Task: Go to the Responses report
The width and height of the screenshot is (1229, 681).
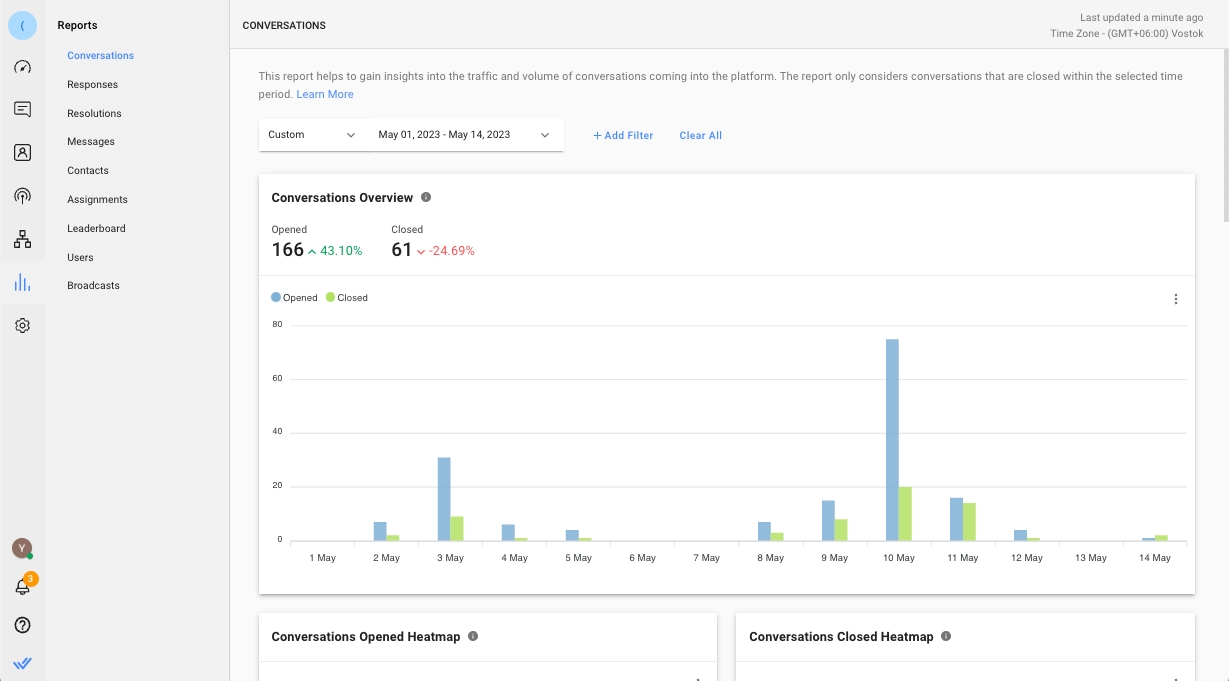Action: coord(92,85)
